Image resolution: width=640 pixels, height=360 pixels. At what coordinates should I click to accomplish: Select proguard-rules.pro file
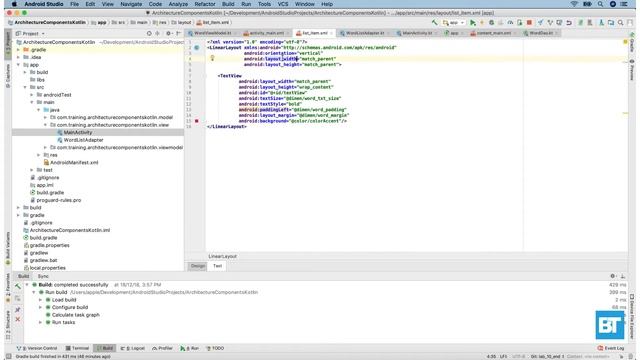pos(59,200)
